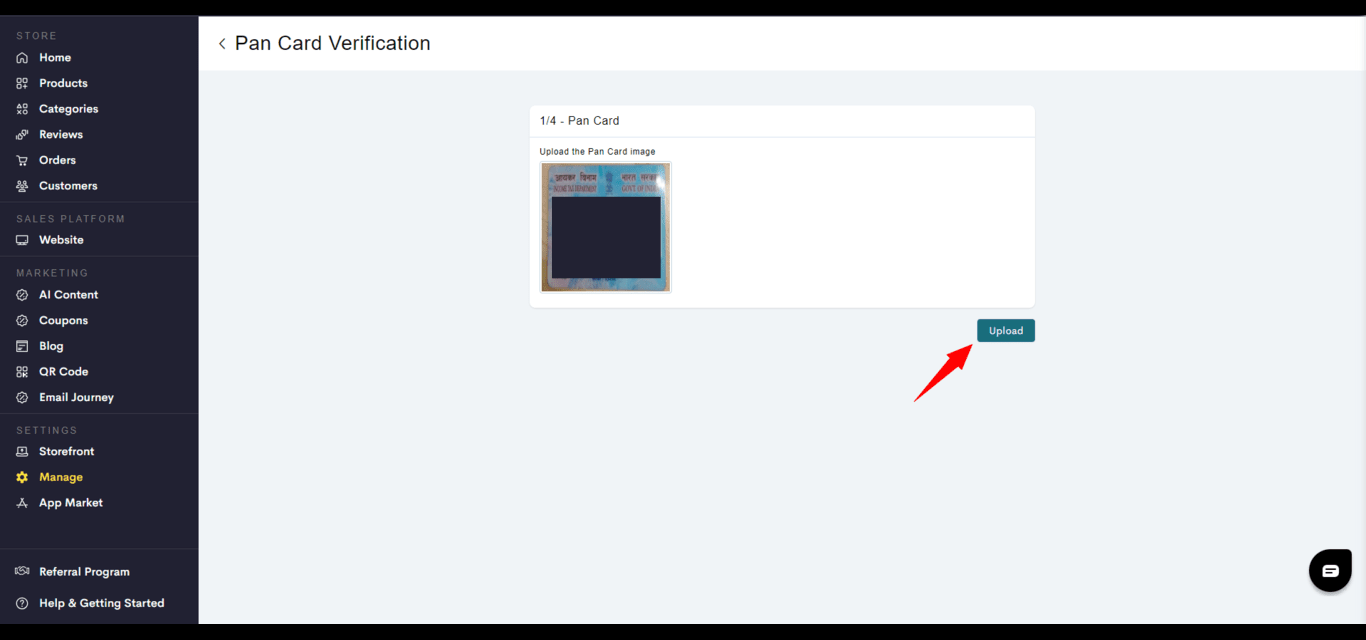
Task: Open the Reviews menu item
Action: point(61,135)
